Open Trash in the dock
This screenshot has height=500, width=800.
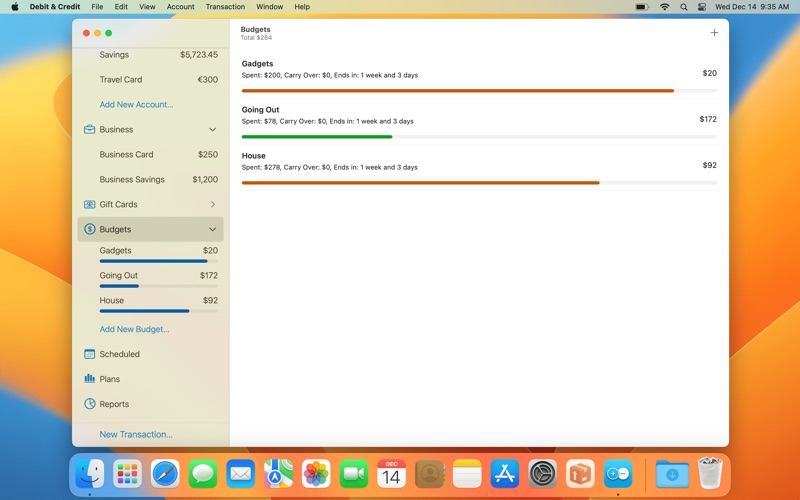(x=710, y=473)
